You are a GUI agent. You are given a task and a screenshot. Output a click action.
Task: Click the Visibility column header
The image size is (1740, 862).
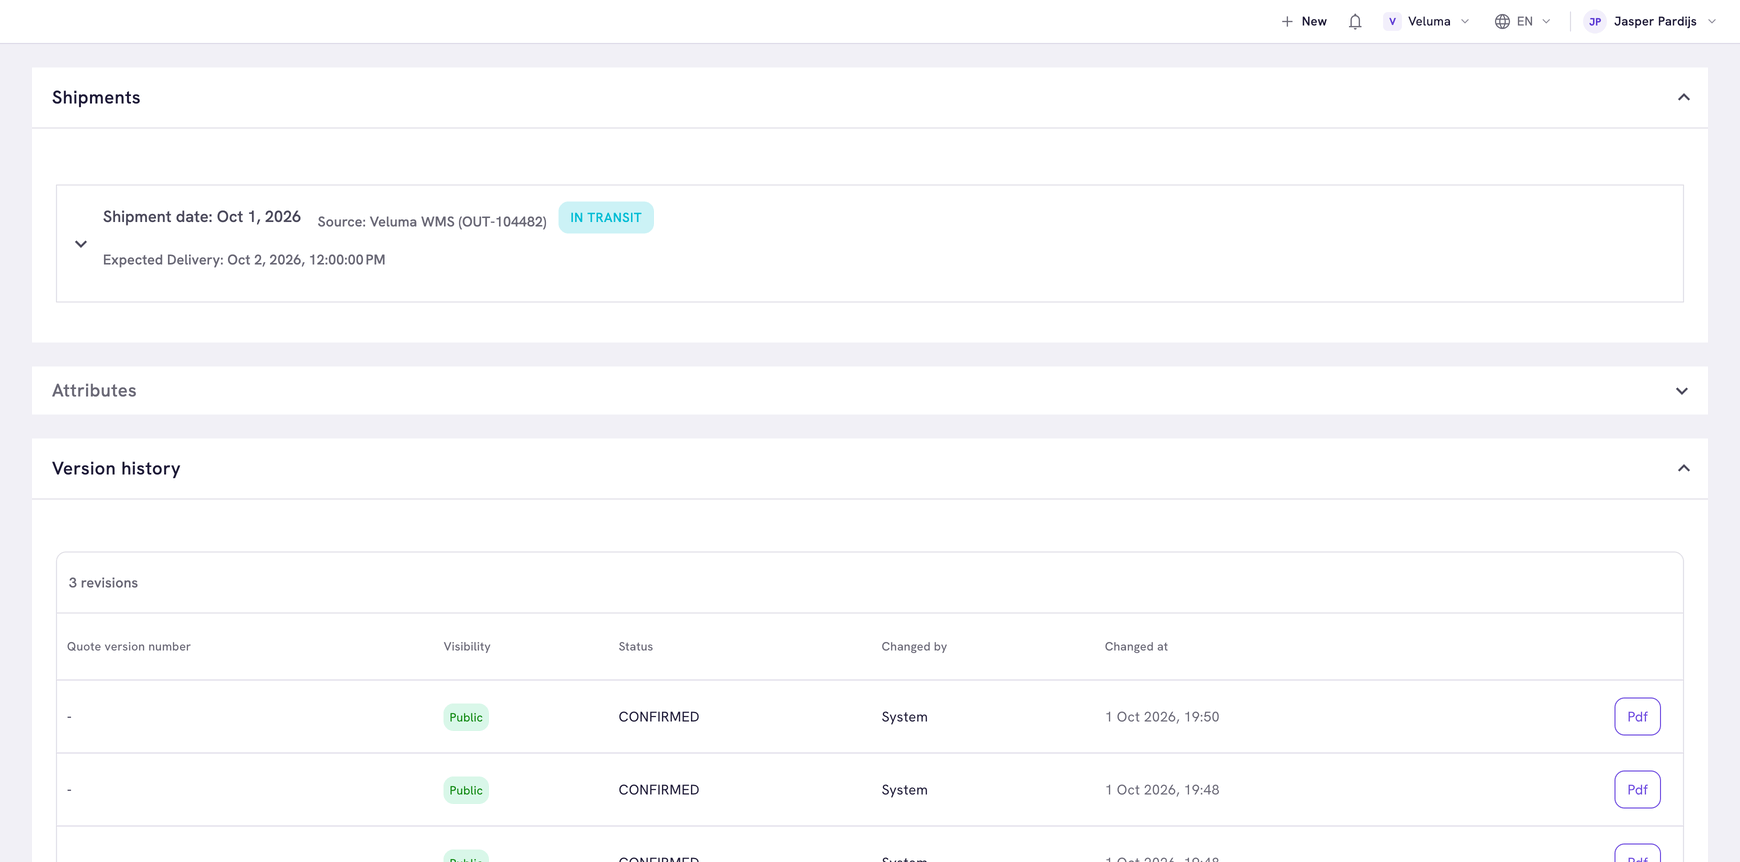467,647
